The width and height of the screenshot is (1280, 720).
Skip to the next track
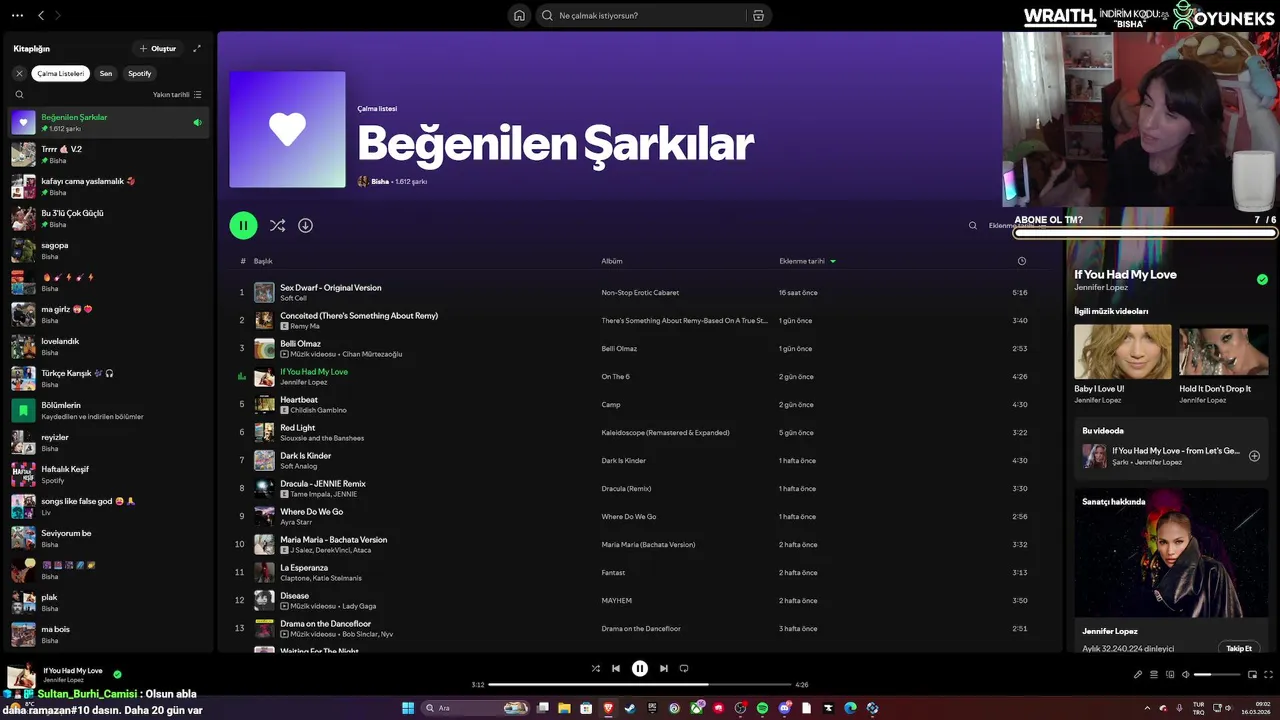(664, 668)
